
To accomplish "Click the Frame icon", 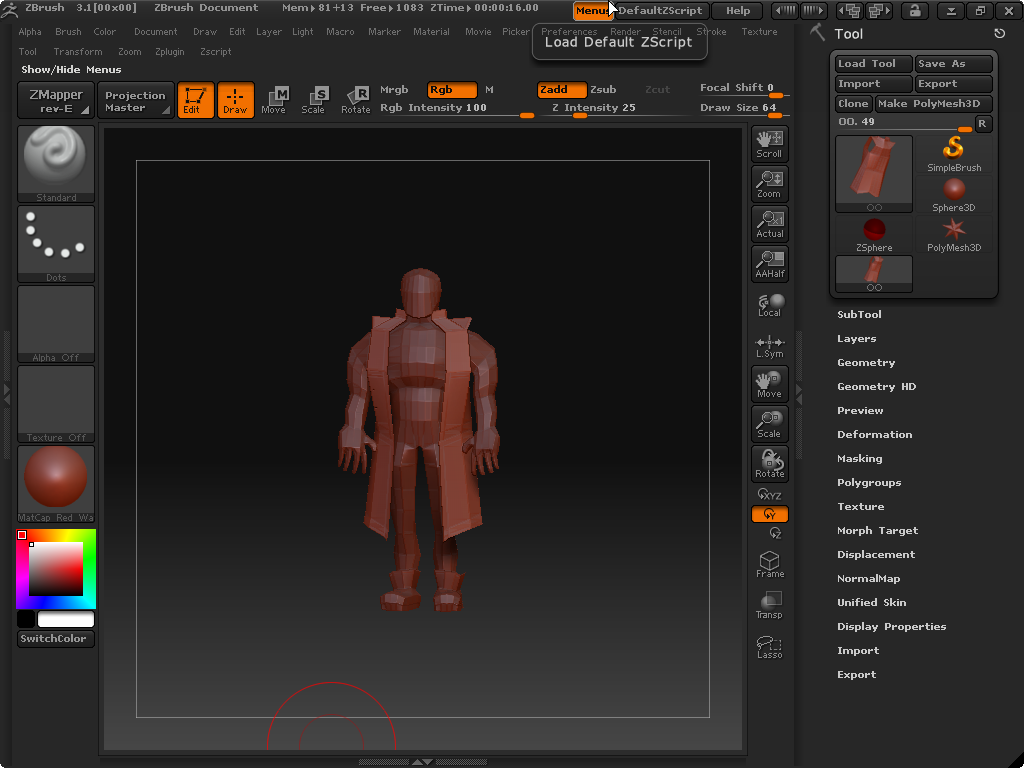I will [x=769, y=564].
